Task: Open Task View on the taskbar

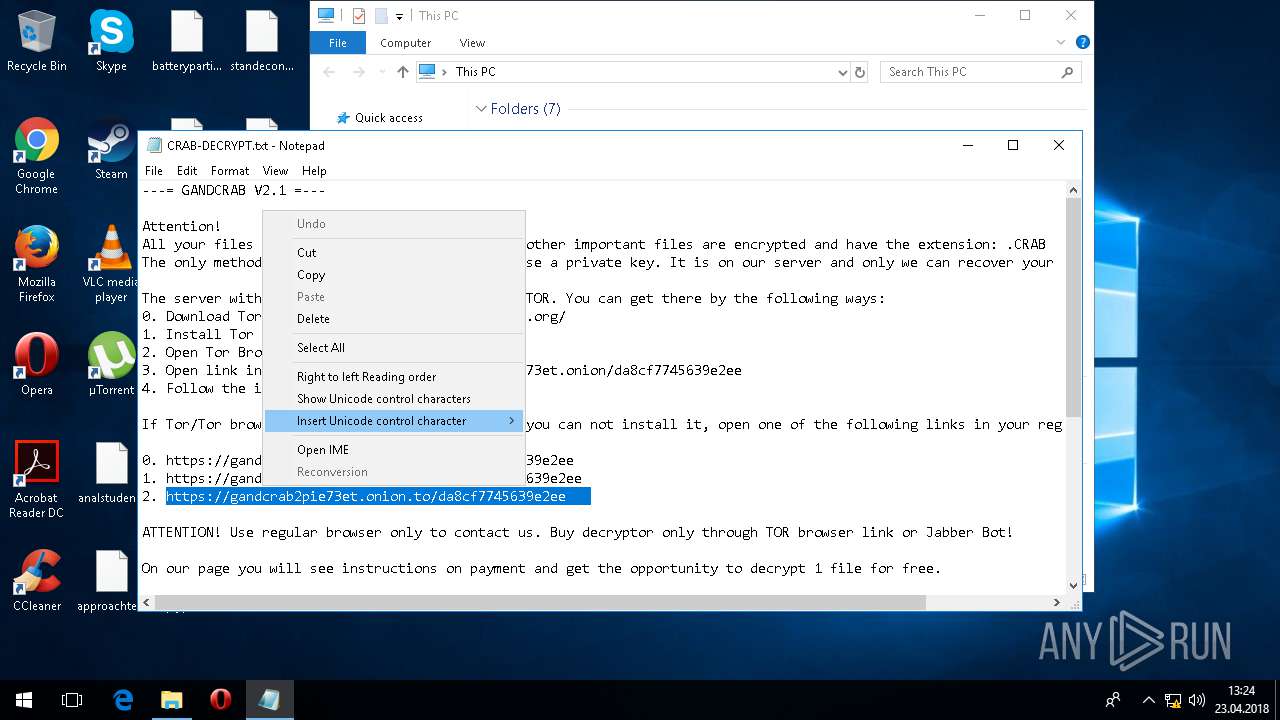Action: pos(72,700)
